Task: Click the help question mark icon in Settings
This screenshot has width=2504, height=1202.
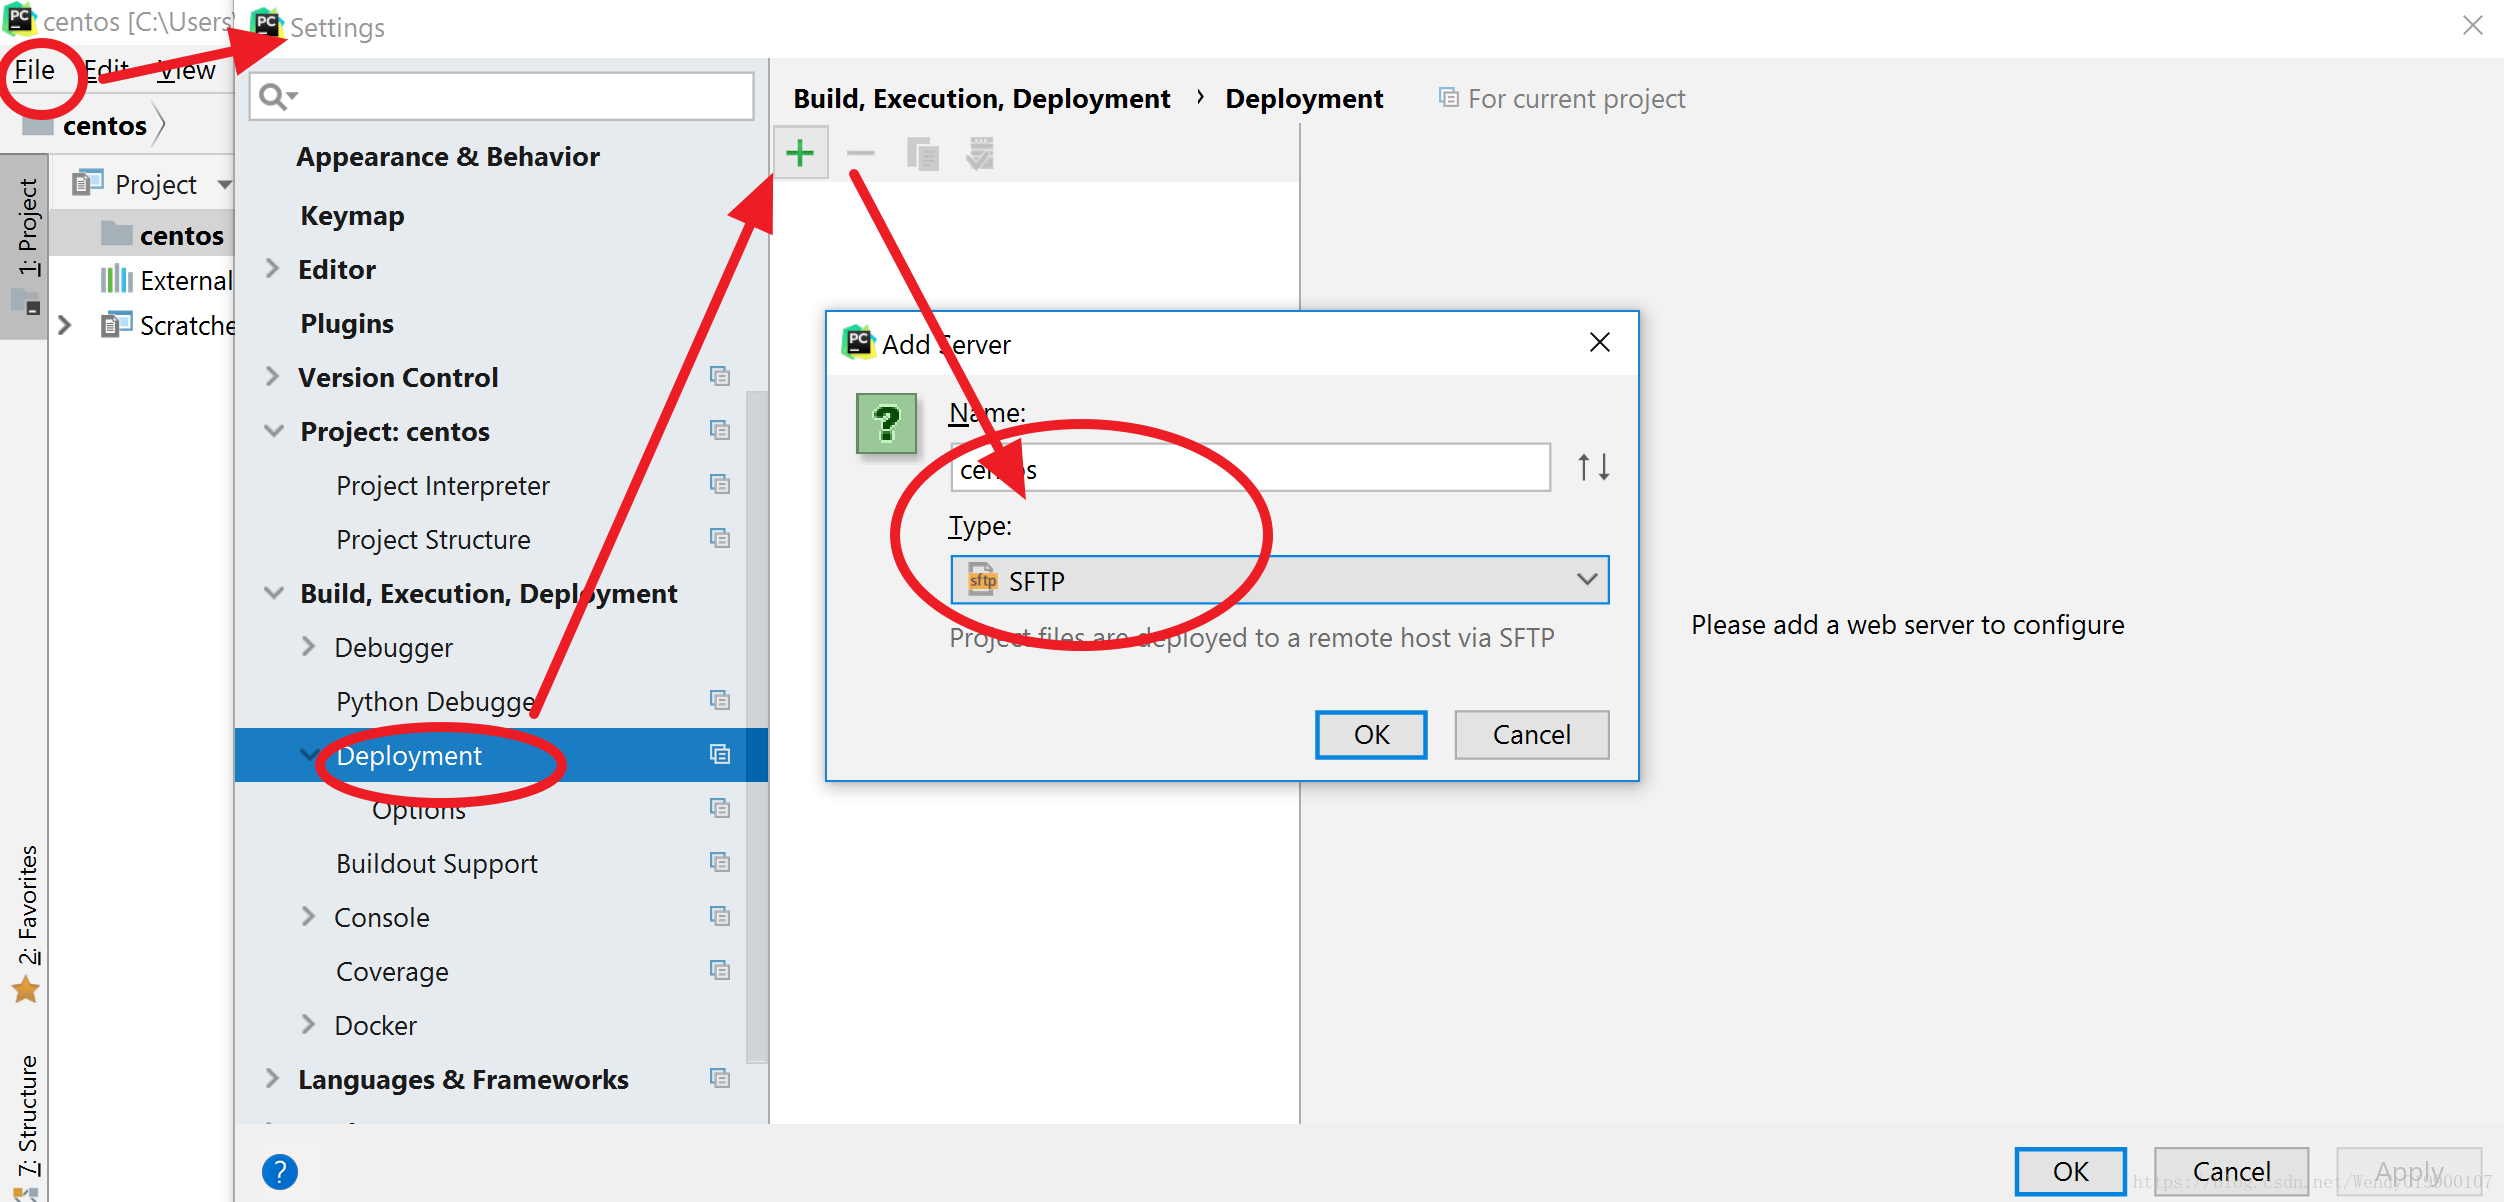Action: pos(280,1171)
